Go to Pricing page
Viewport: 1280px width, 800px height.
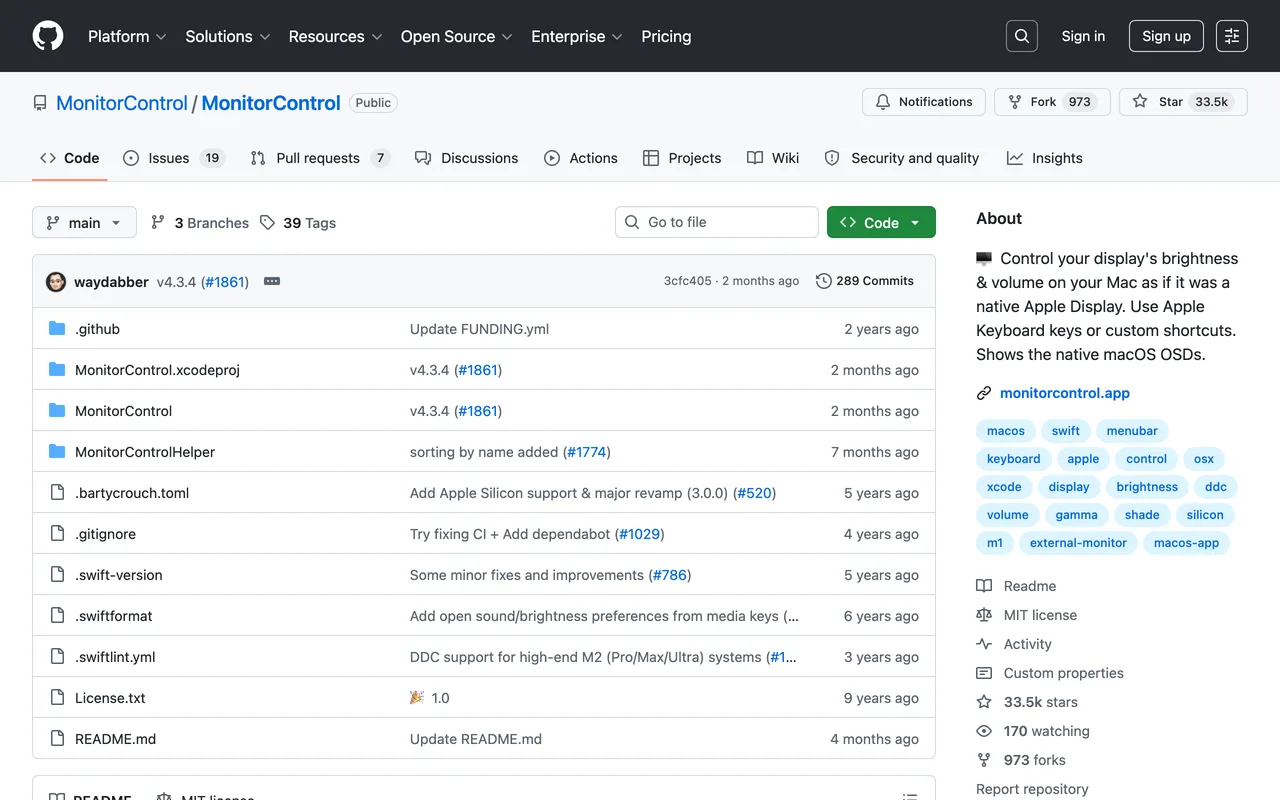(x=666, y=36)
